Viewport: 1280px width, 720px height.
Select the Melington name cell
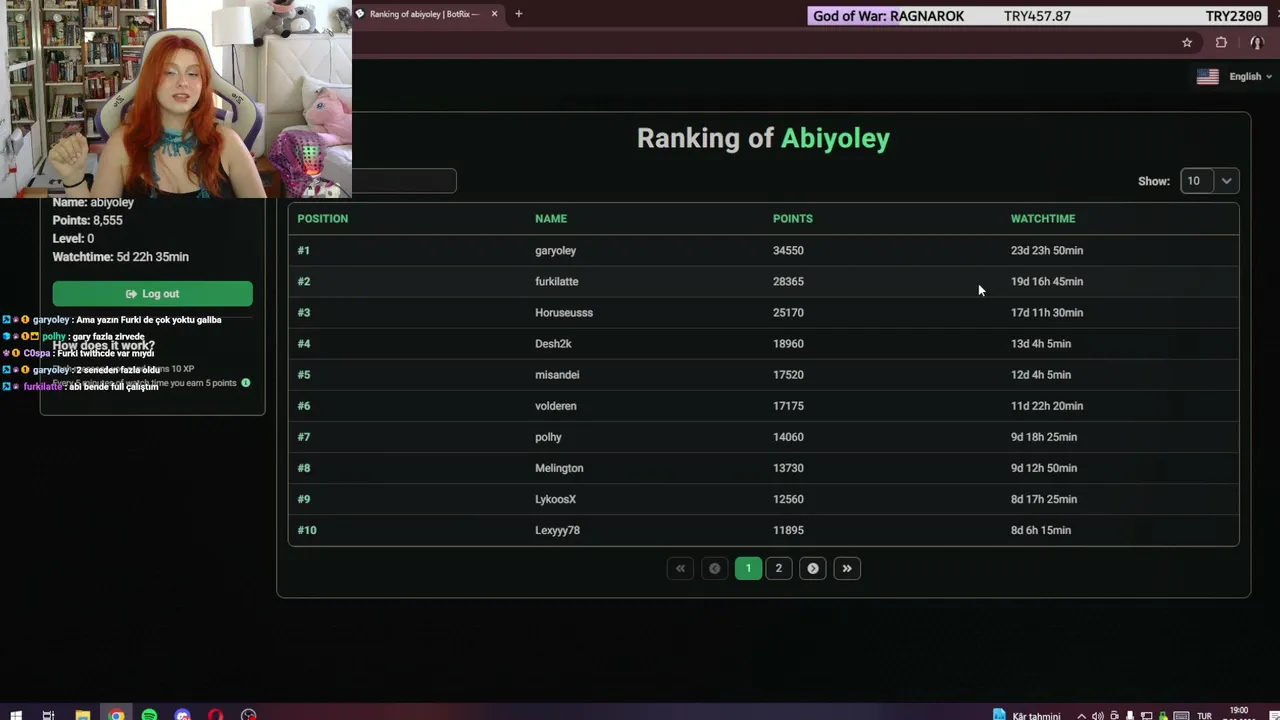point(559,468)
